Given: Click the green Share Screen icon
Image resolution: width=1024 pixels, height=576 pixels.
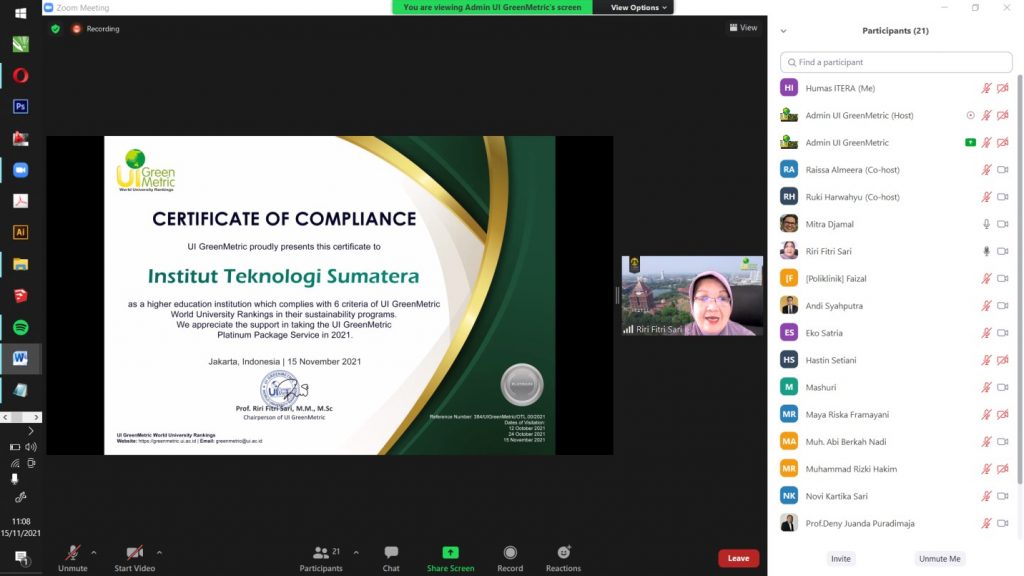Looking at the screenshot, I should tap(451, 552).
